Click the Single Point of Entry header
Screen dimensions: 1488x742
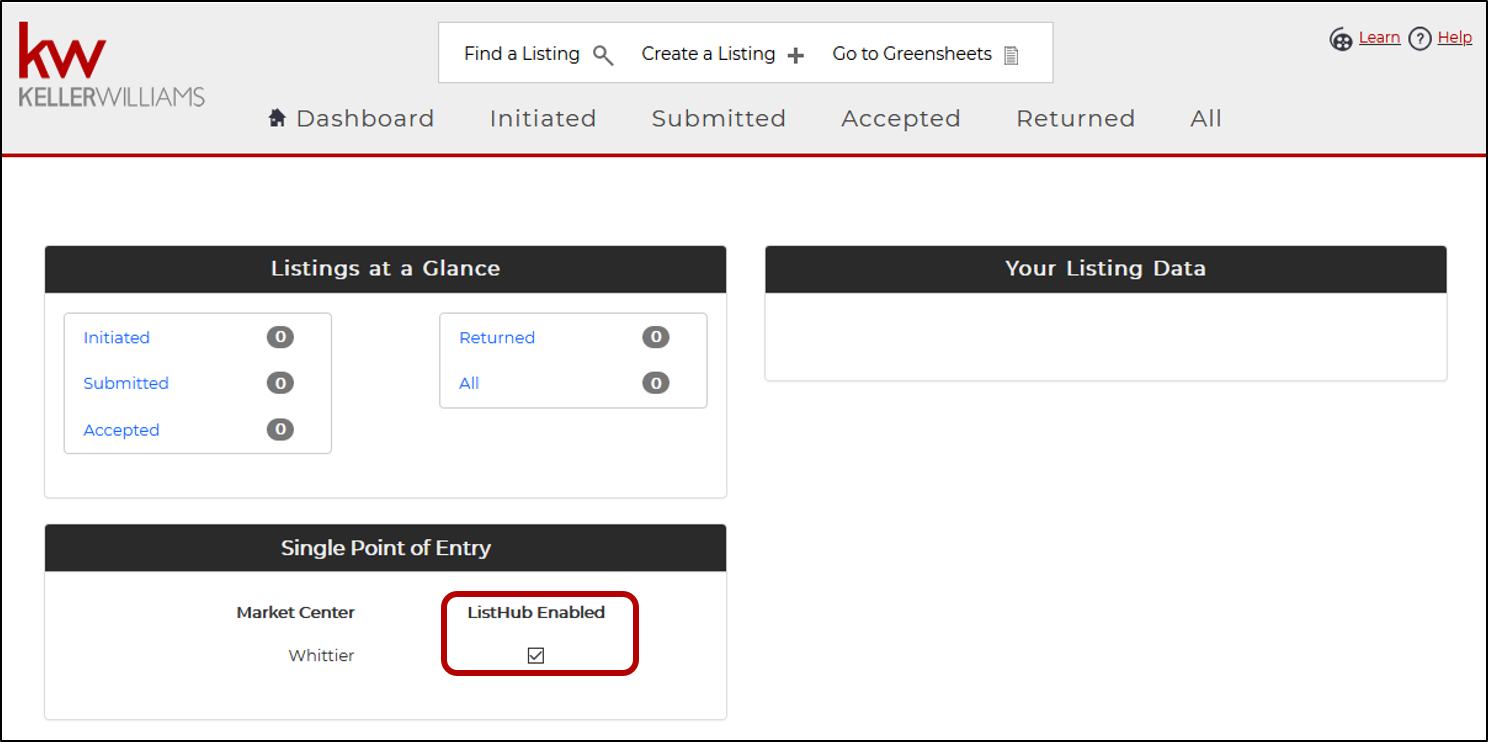[385, 548]
